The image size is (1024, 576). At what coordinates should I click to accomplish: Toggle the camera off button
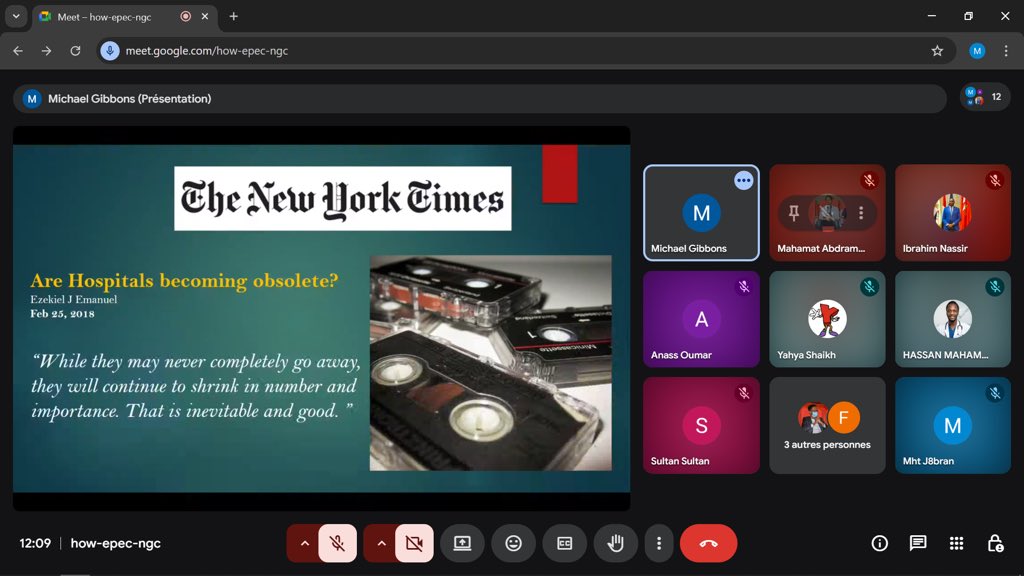pyautogui.click(x=414, y=543)
